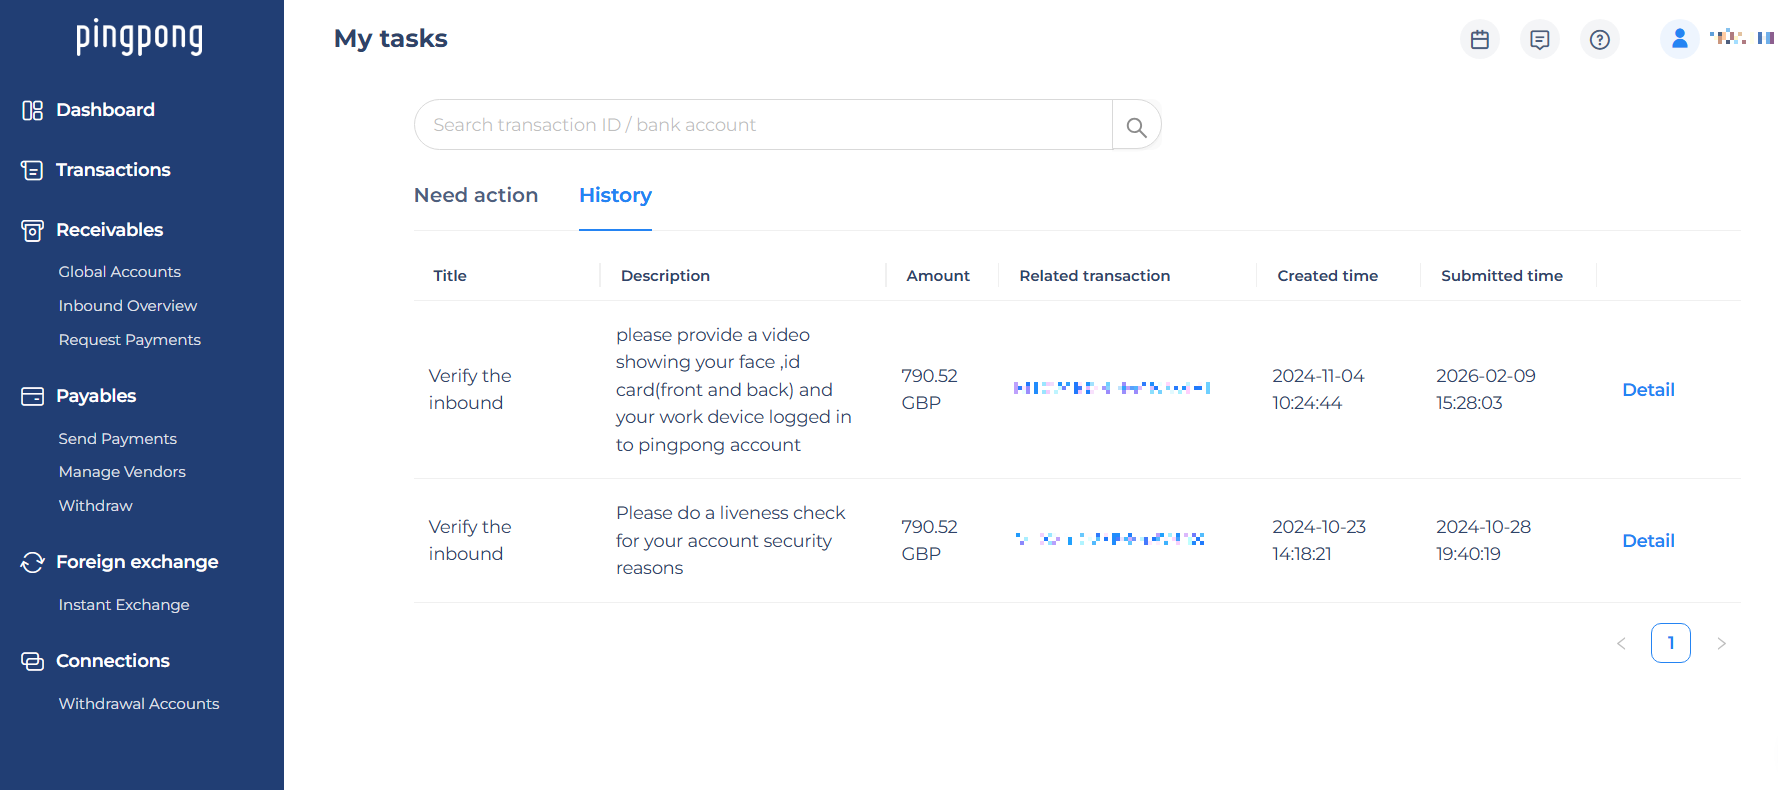The image size is (1778, 790).
Task: Select the History tab
Action: [x=615, y=196]
